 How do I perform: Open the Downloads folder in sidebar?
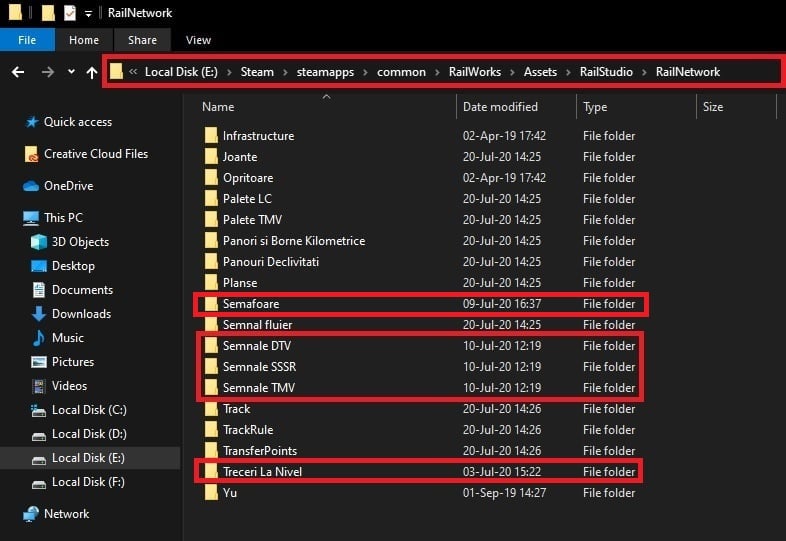[81, 314]
